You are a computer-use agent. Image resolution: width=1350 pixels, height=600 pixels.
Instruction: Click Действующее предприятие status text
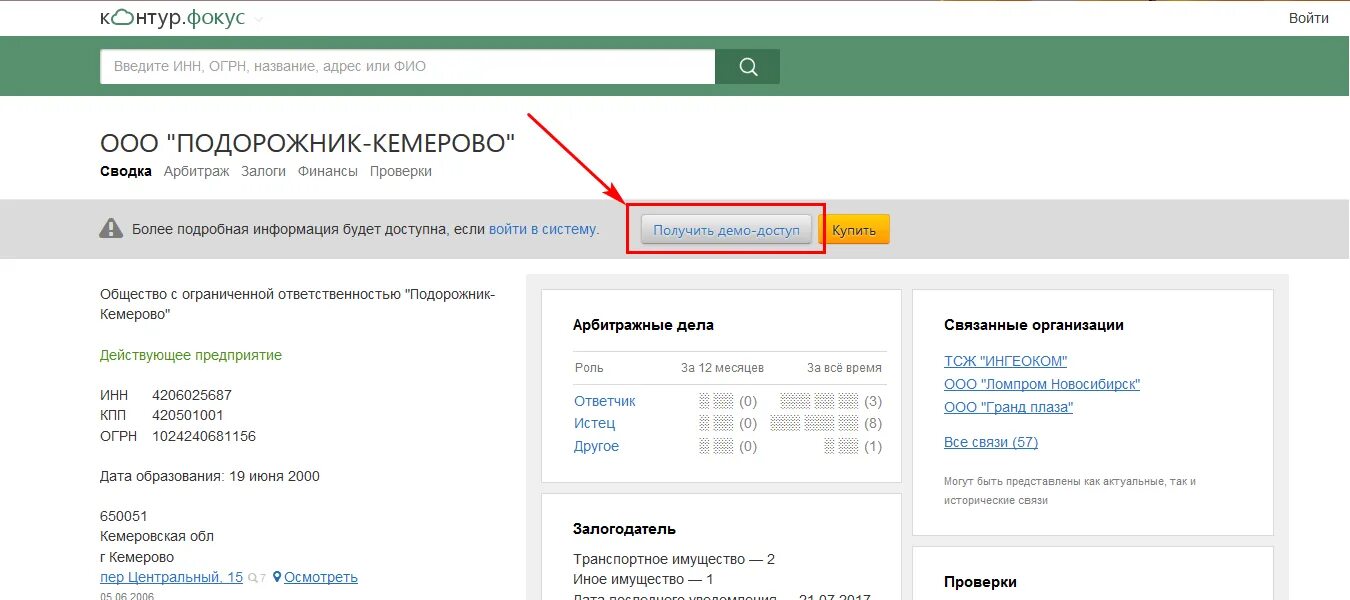click(191, 355)
